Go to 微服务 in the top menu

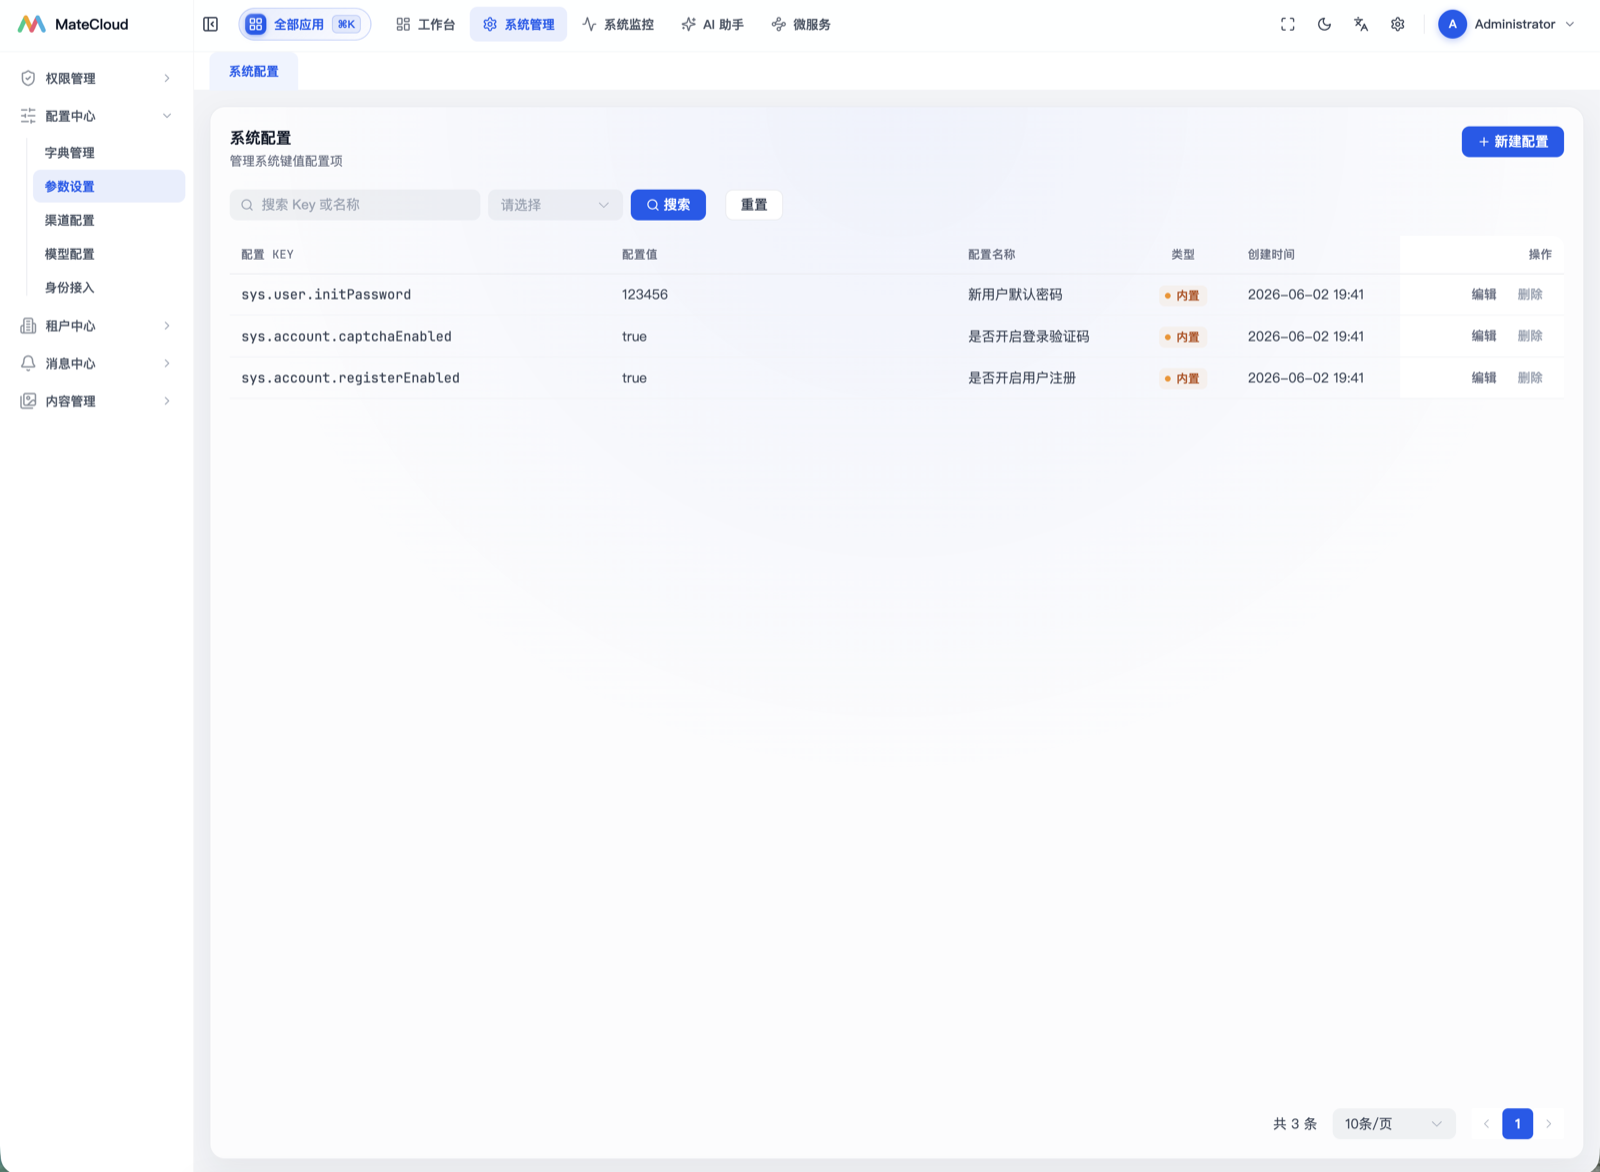801,24
